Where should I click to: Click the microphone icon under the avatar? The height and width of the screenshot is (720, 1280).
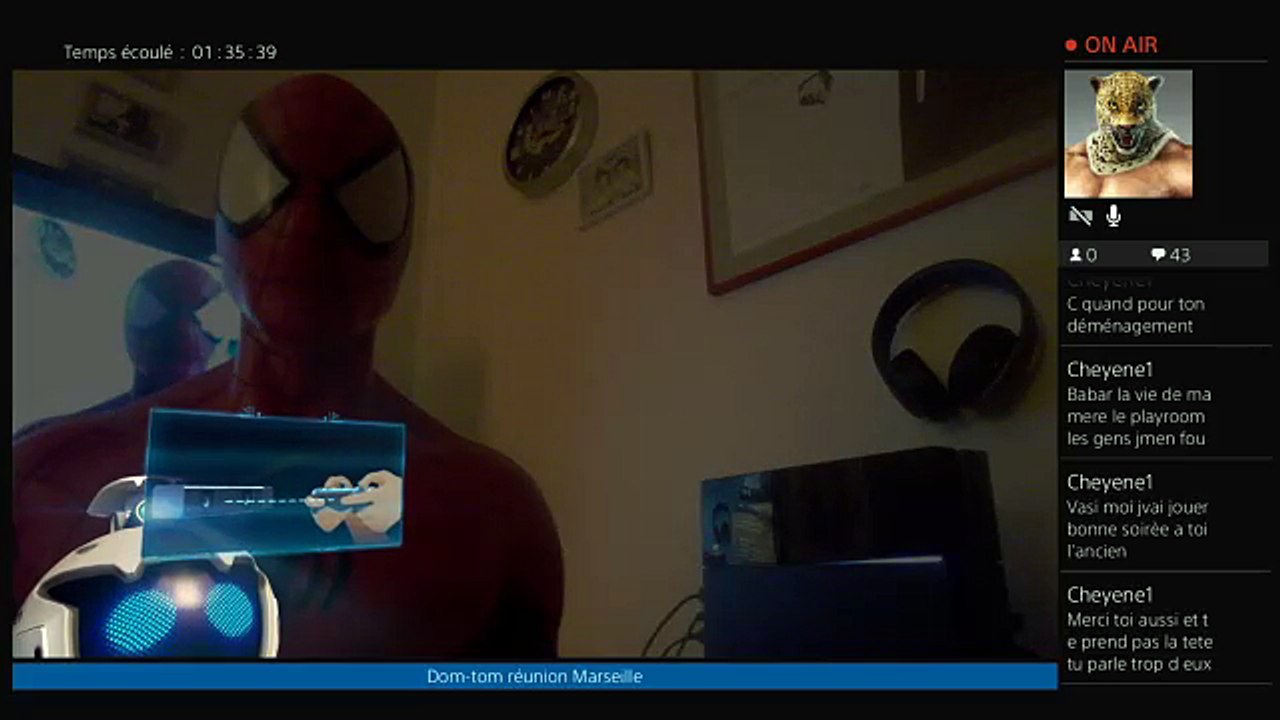pyautogui.click(x=1113, y=216)
